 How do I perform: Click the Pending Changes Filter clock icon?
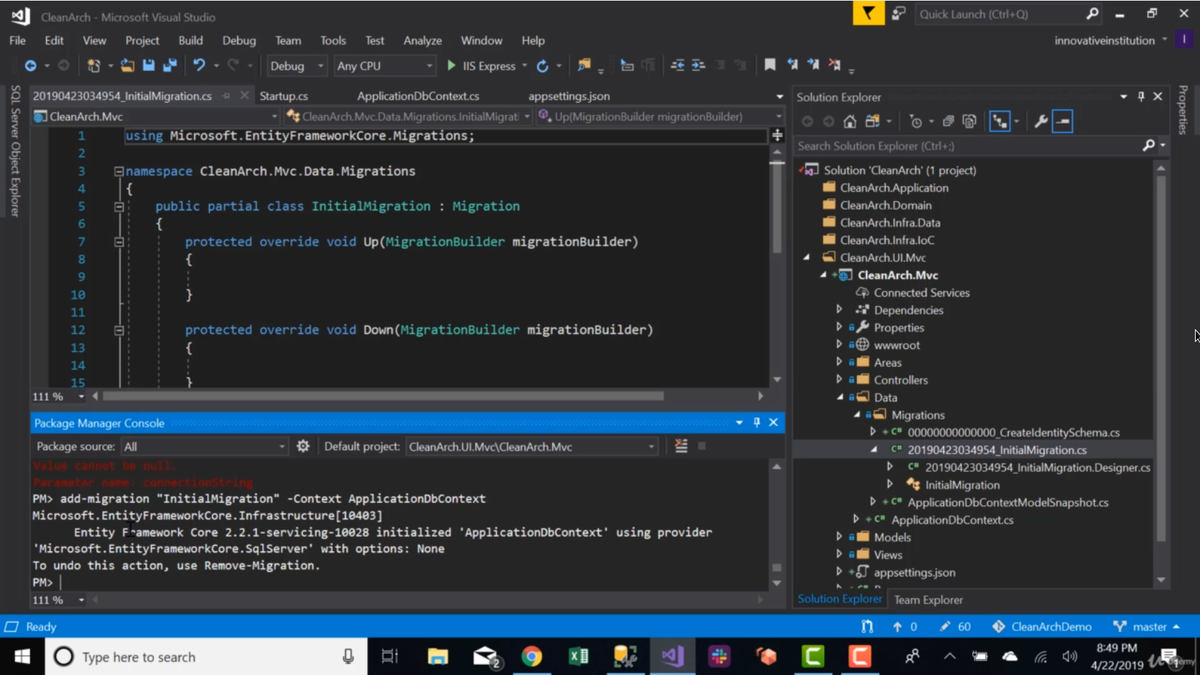(x=915, y=121)
